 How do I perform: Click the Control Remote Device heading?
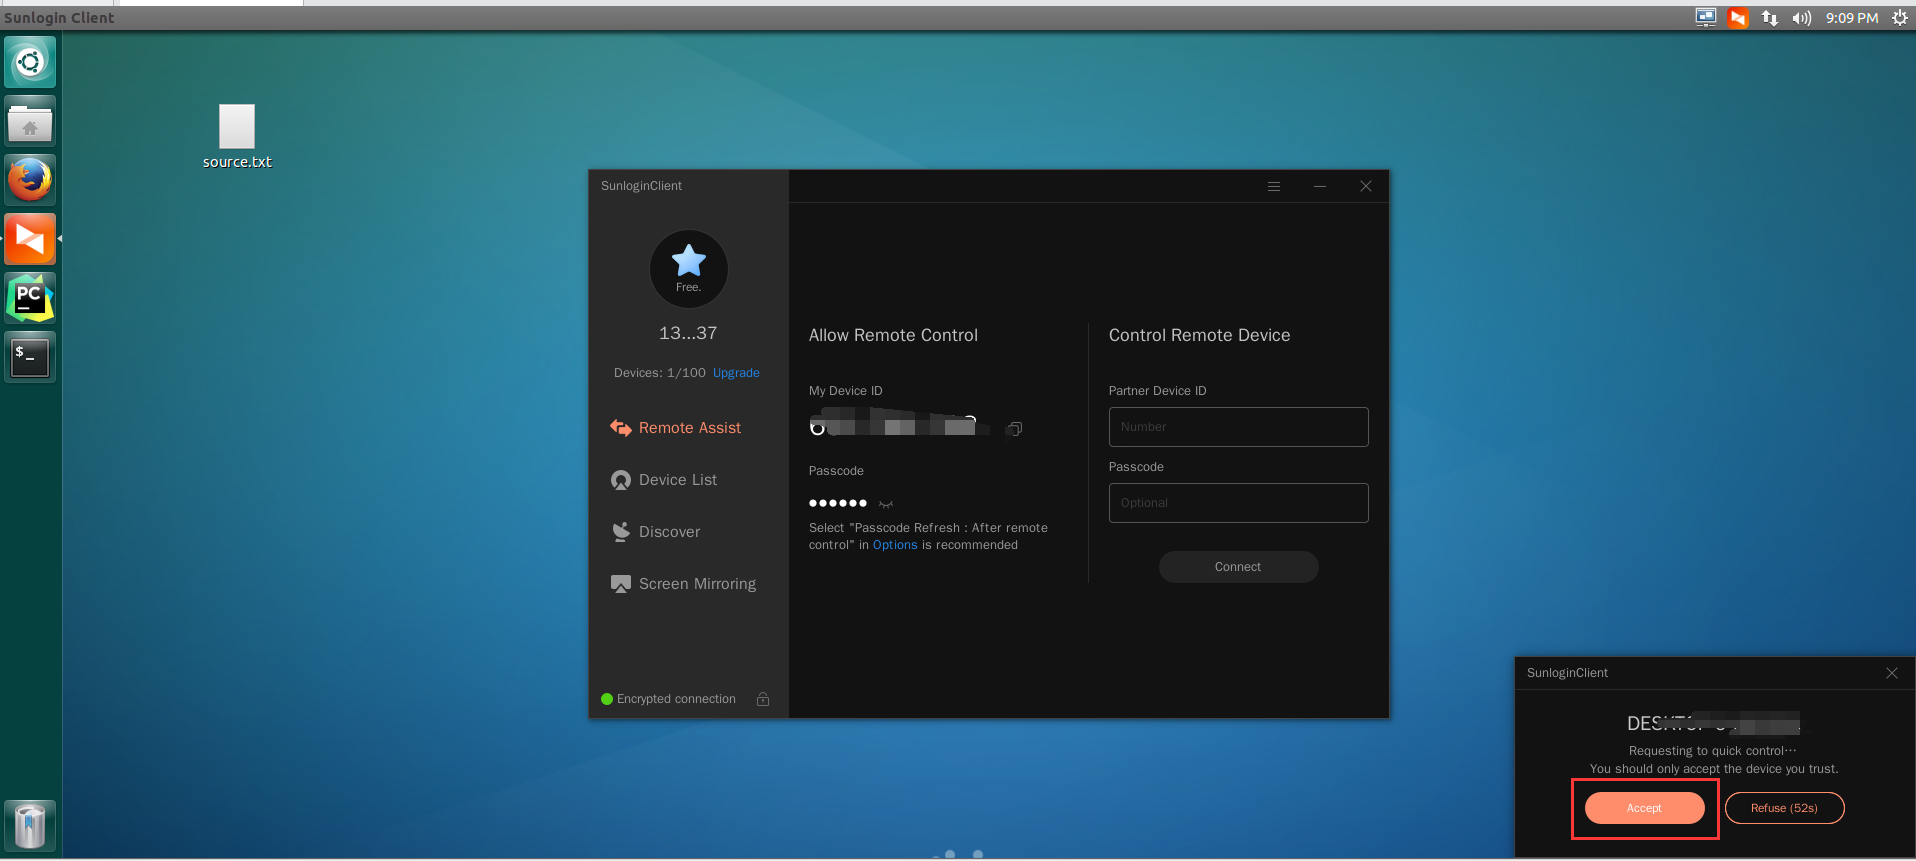click(1199, 335)
